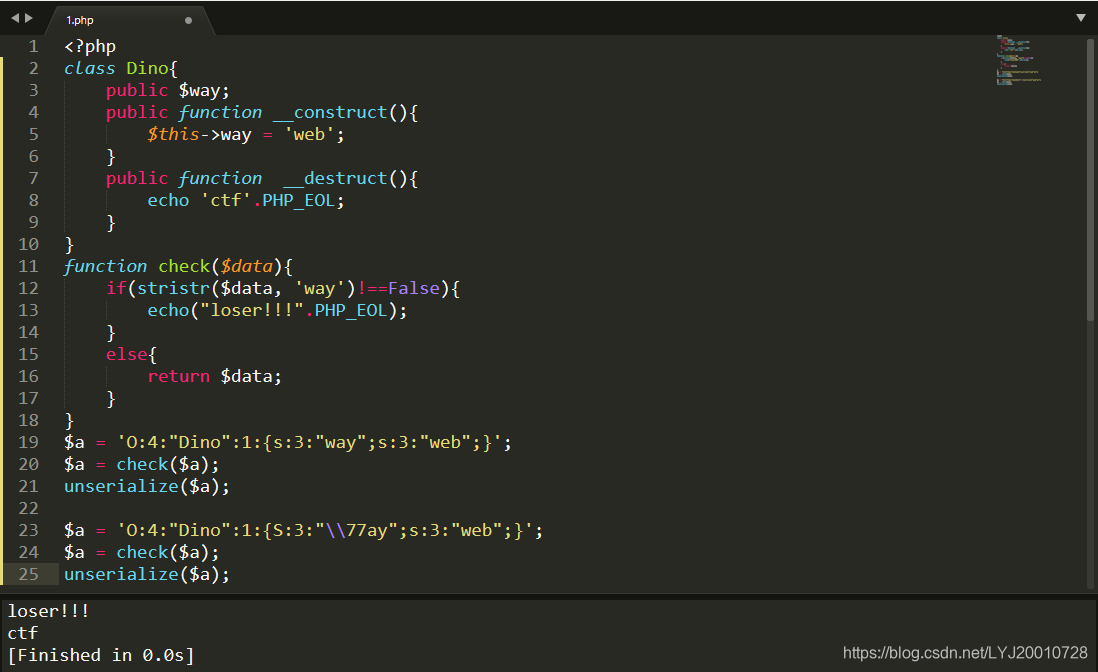The image size is (1098, 672).
Task: Click the '$data' parameter on line 11
Action: coord(246,267)
